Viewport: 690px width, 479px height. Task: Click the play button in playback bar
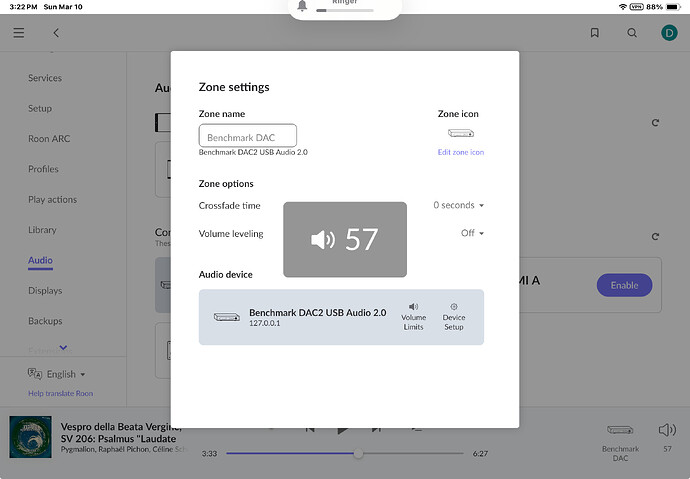pyautogui.click(x=342, y=430)
